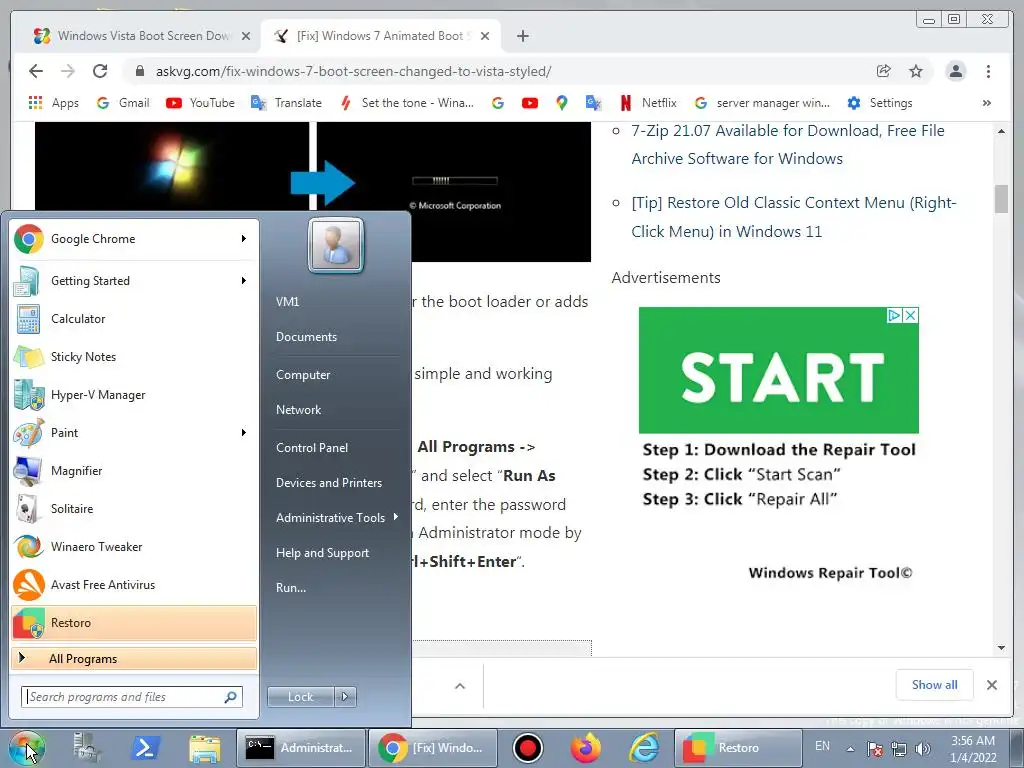Click the Windows Start orb
1024x768 pixels.
point(27,748)
